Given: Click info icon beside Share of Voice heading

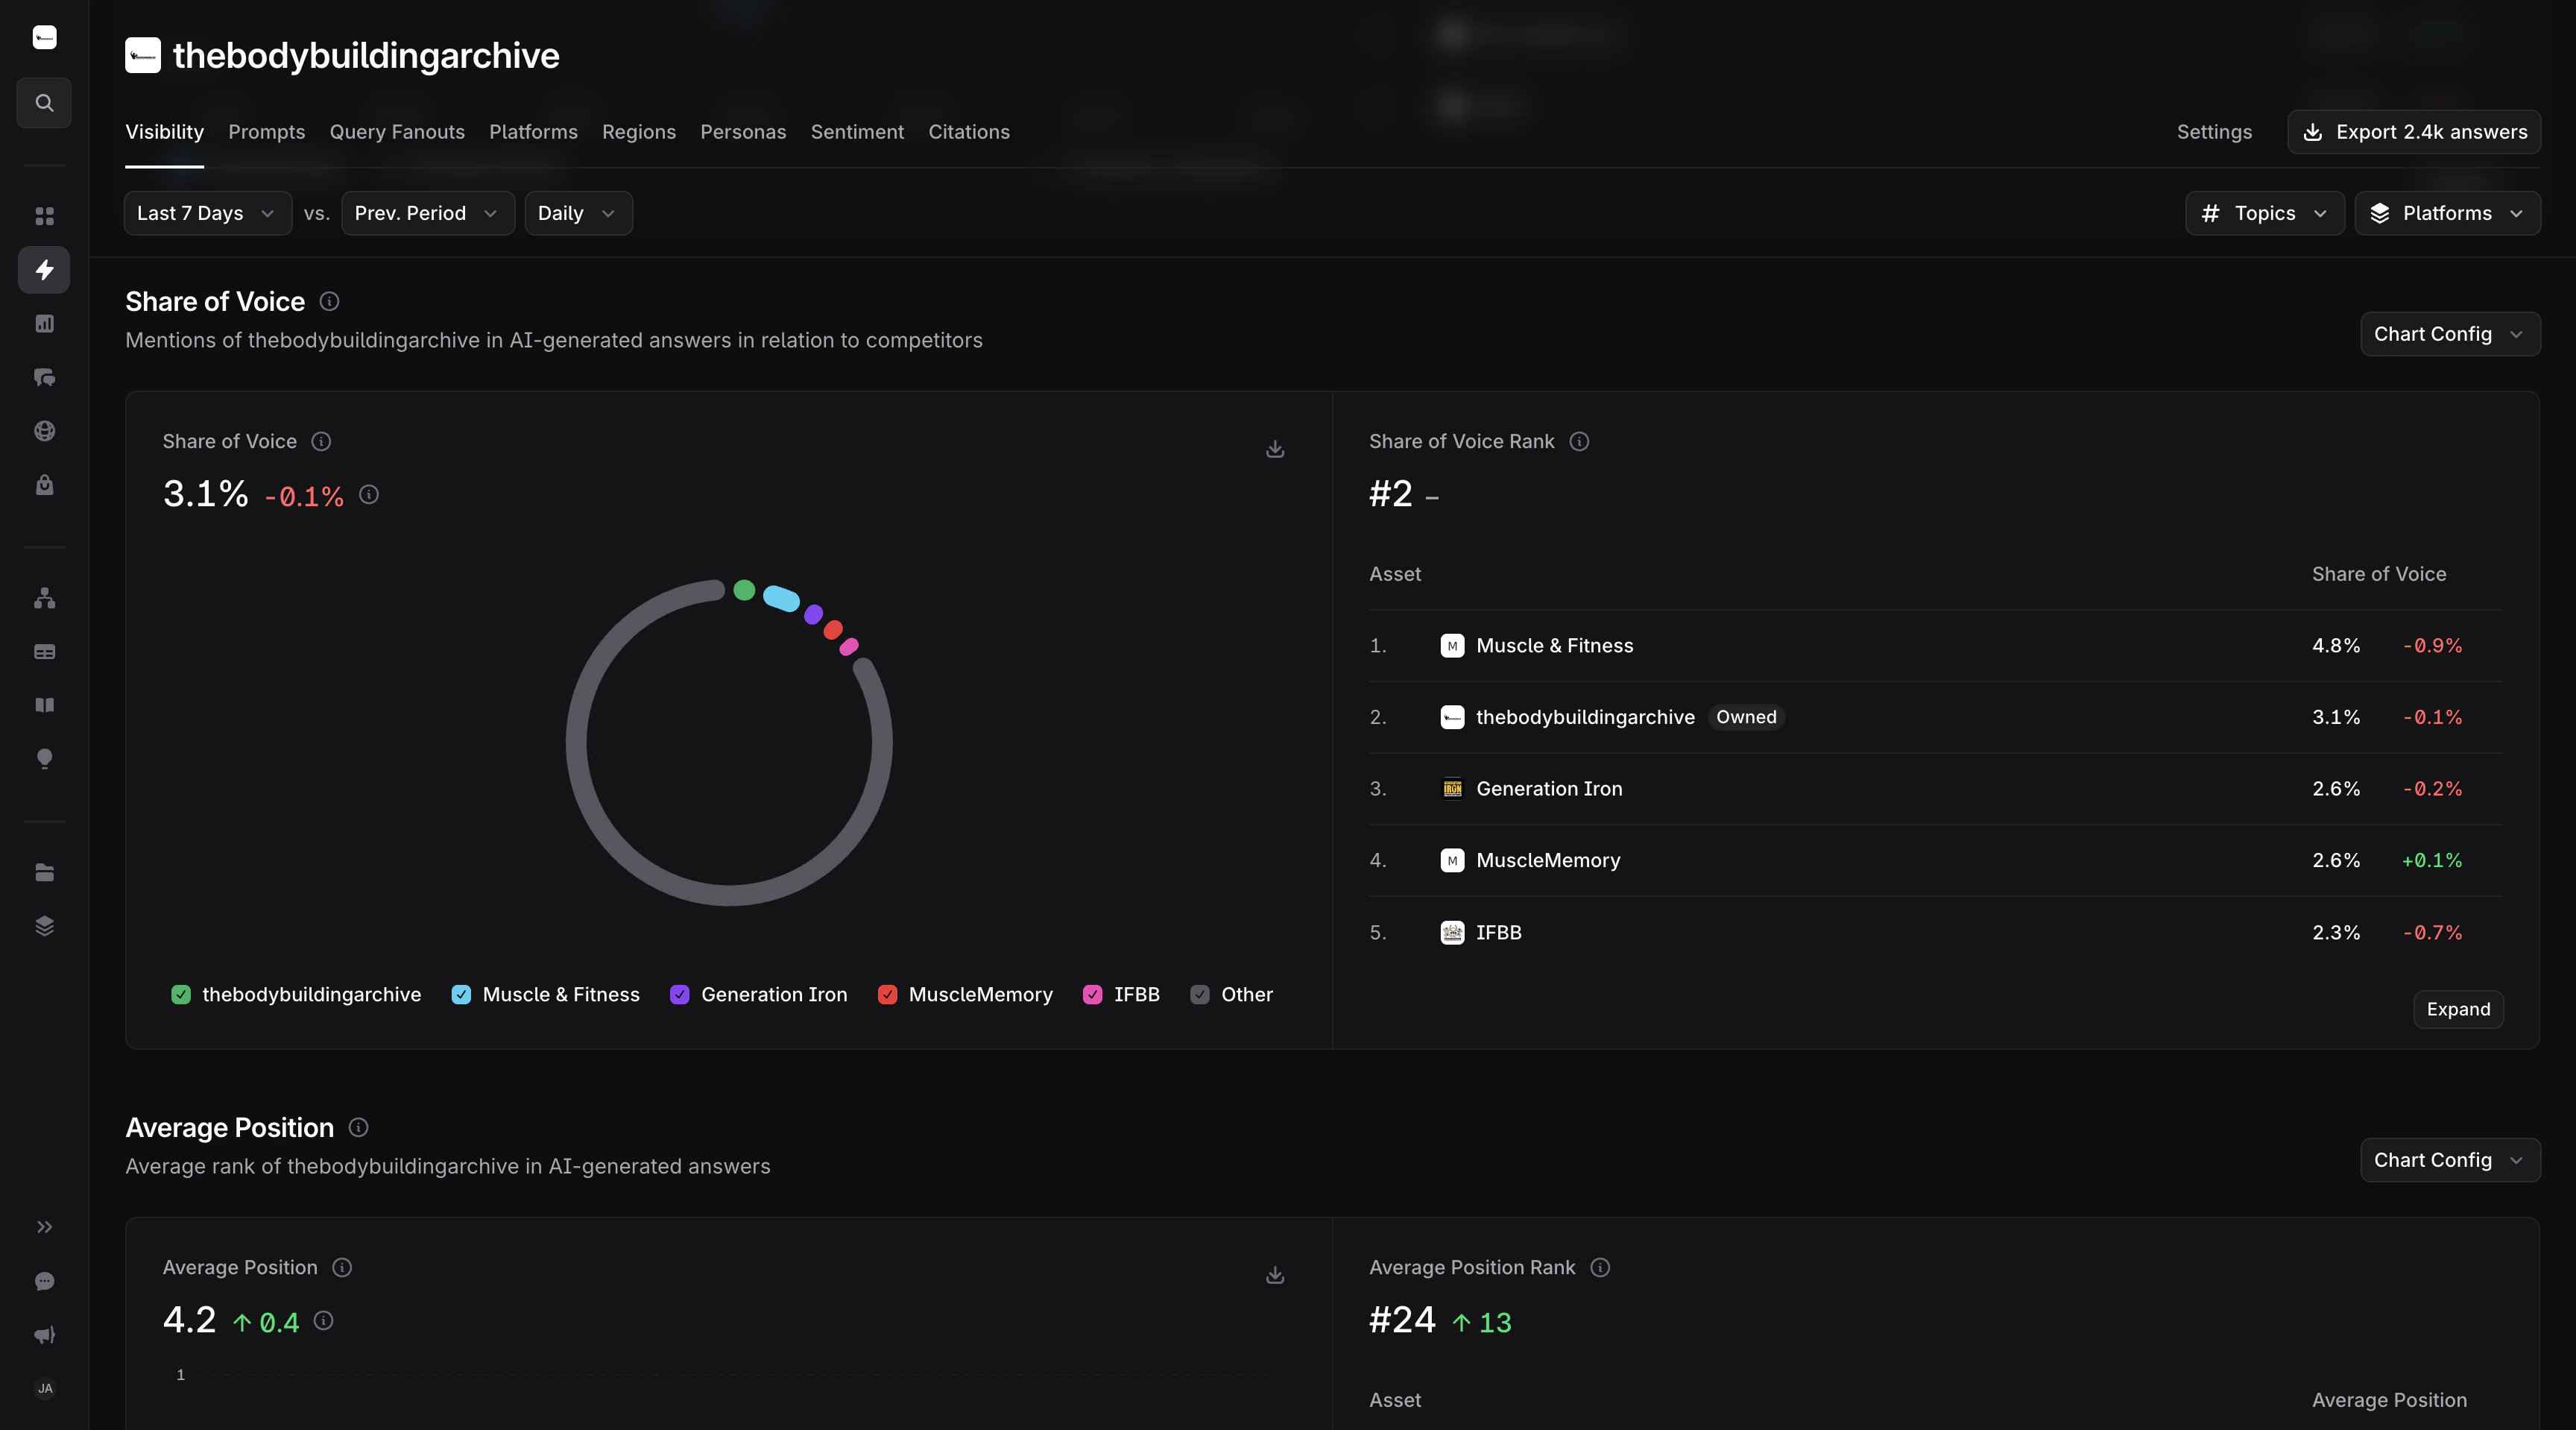Looking at the screenshot, I should point(329,301).
